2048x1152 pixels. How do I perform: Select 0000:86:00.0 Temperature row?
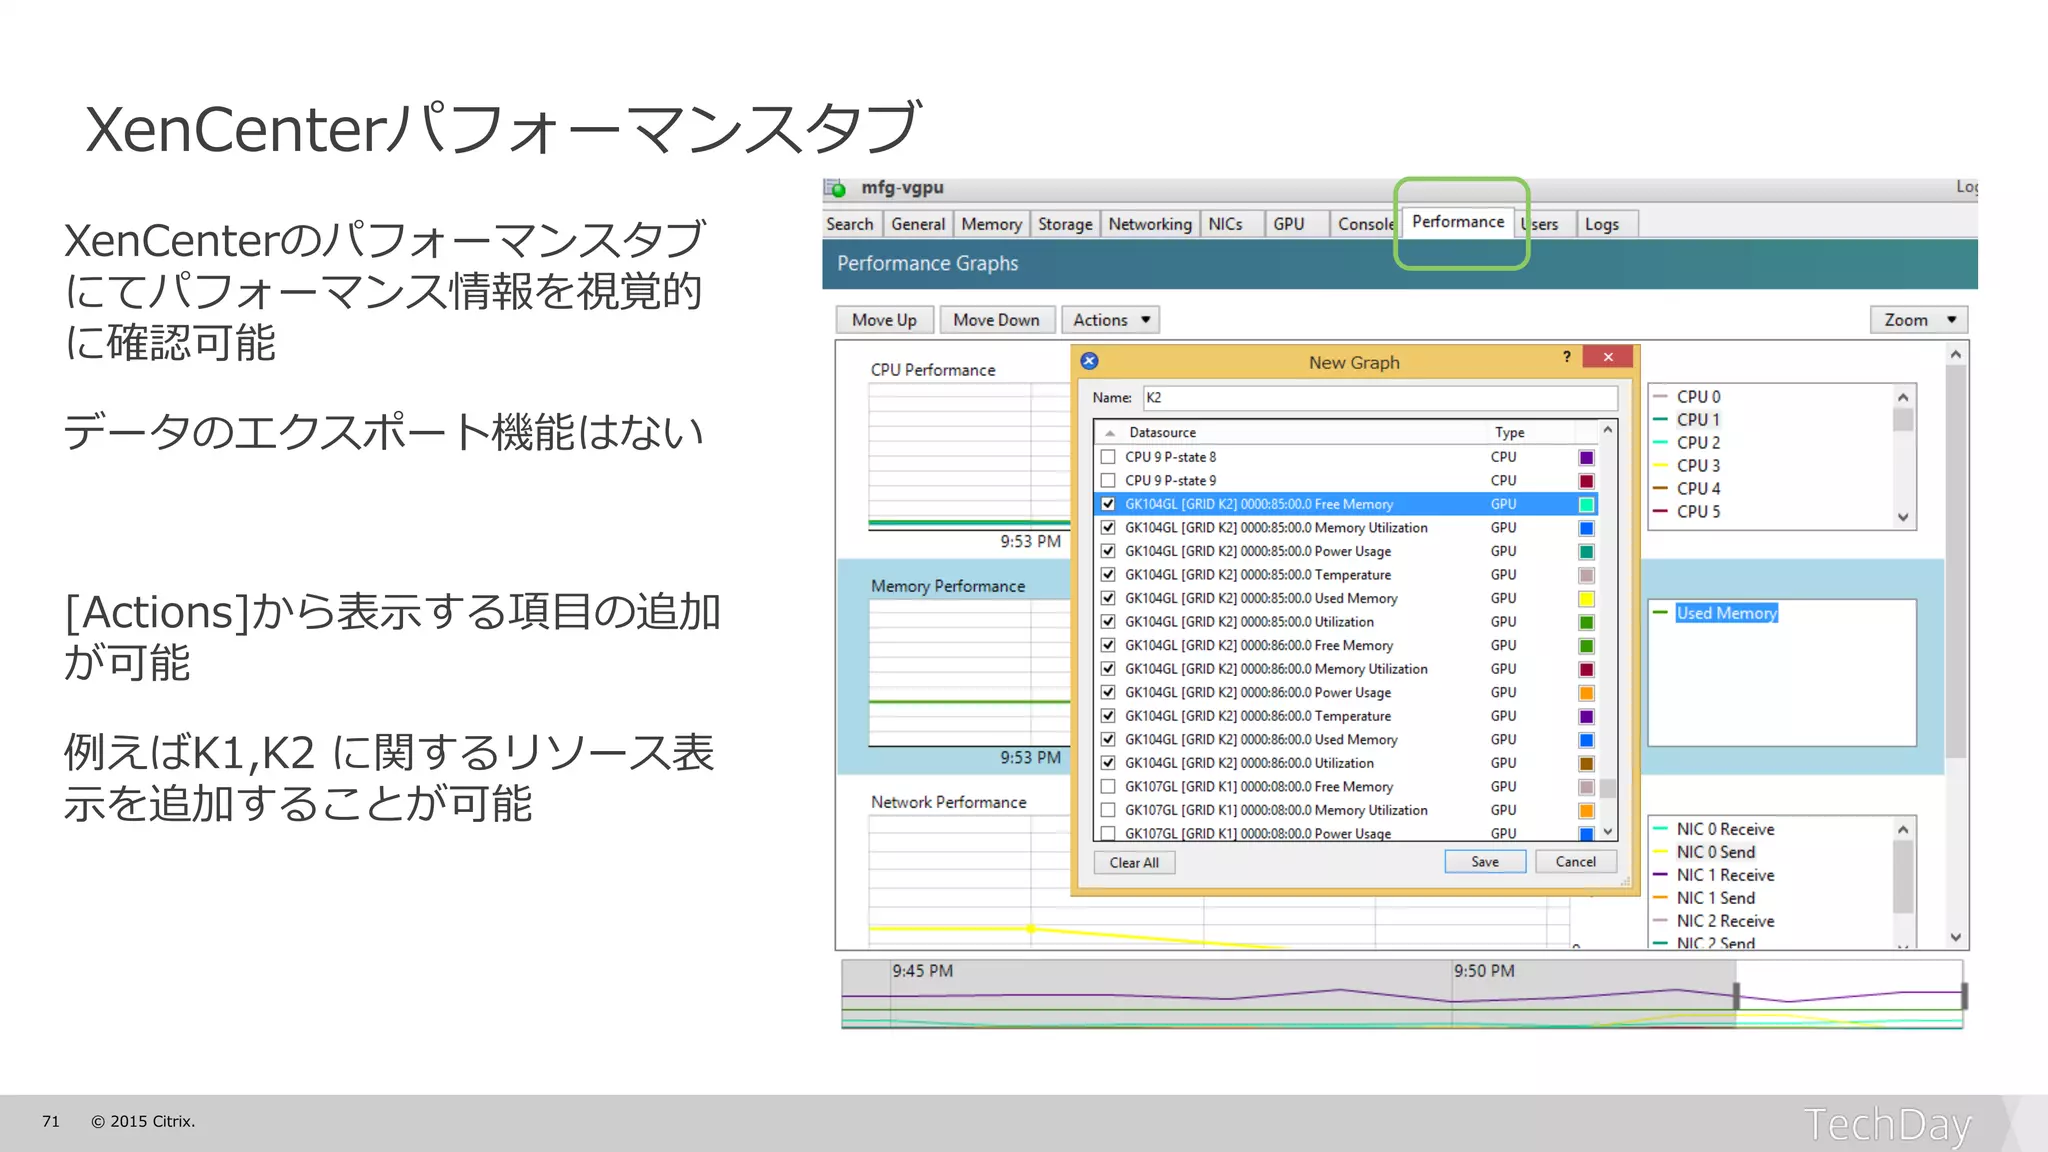point(1345,716)
